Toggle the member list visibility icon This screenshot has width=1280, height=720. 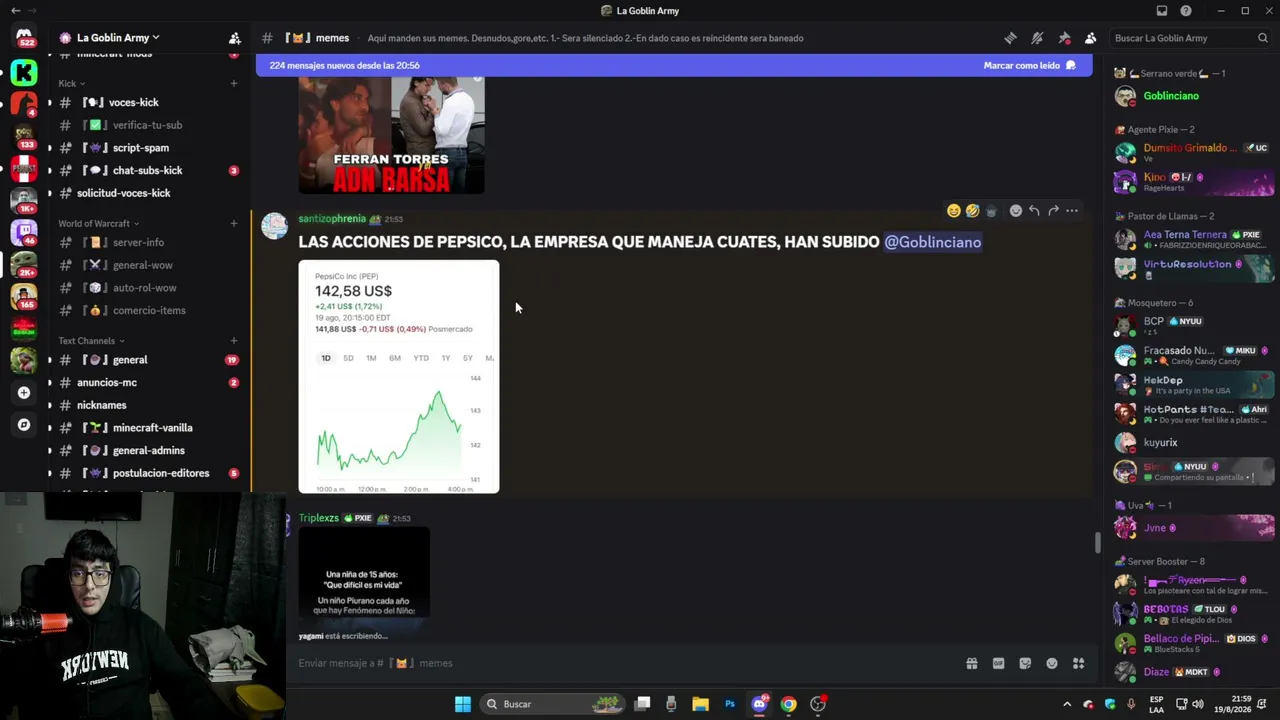click(x=1090, y=38)
